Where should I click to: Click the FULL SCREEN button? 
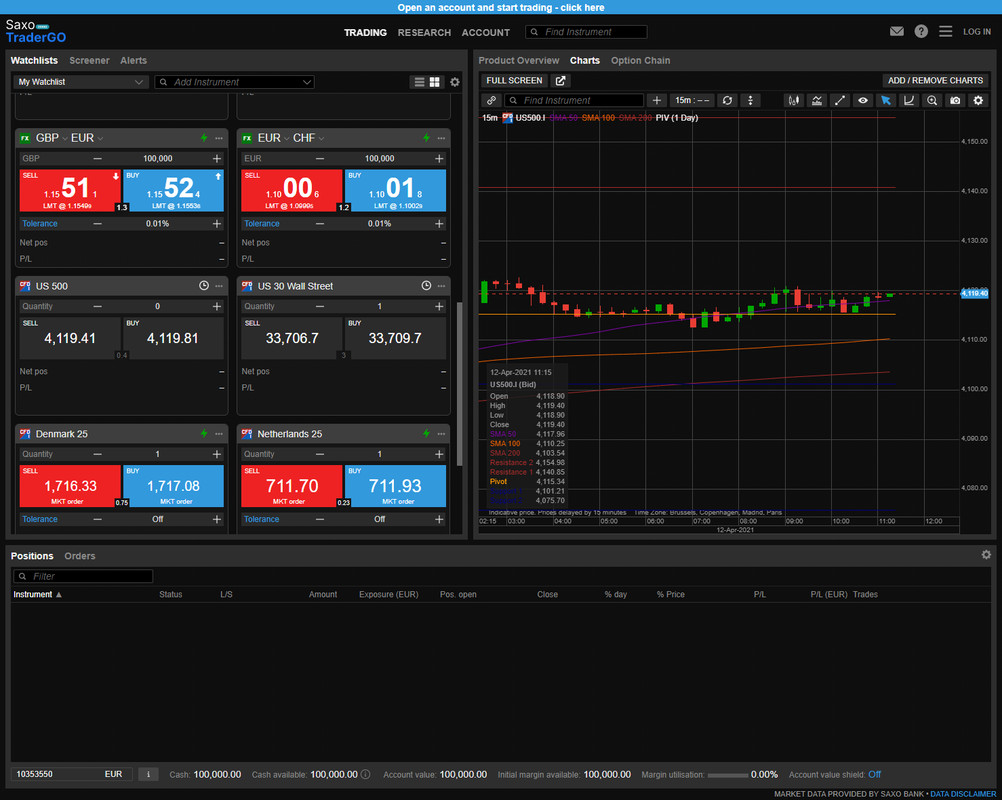point(514,81)
